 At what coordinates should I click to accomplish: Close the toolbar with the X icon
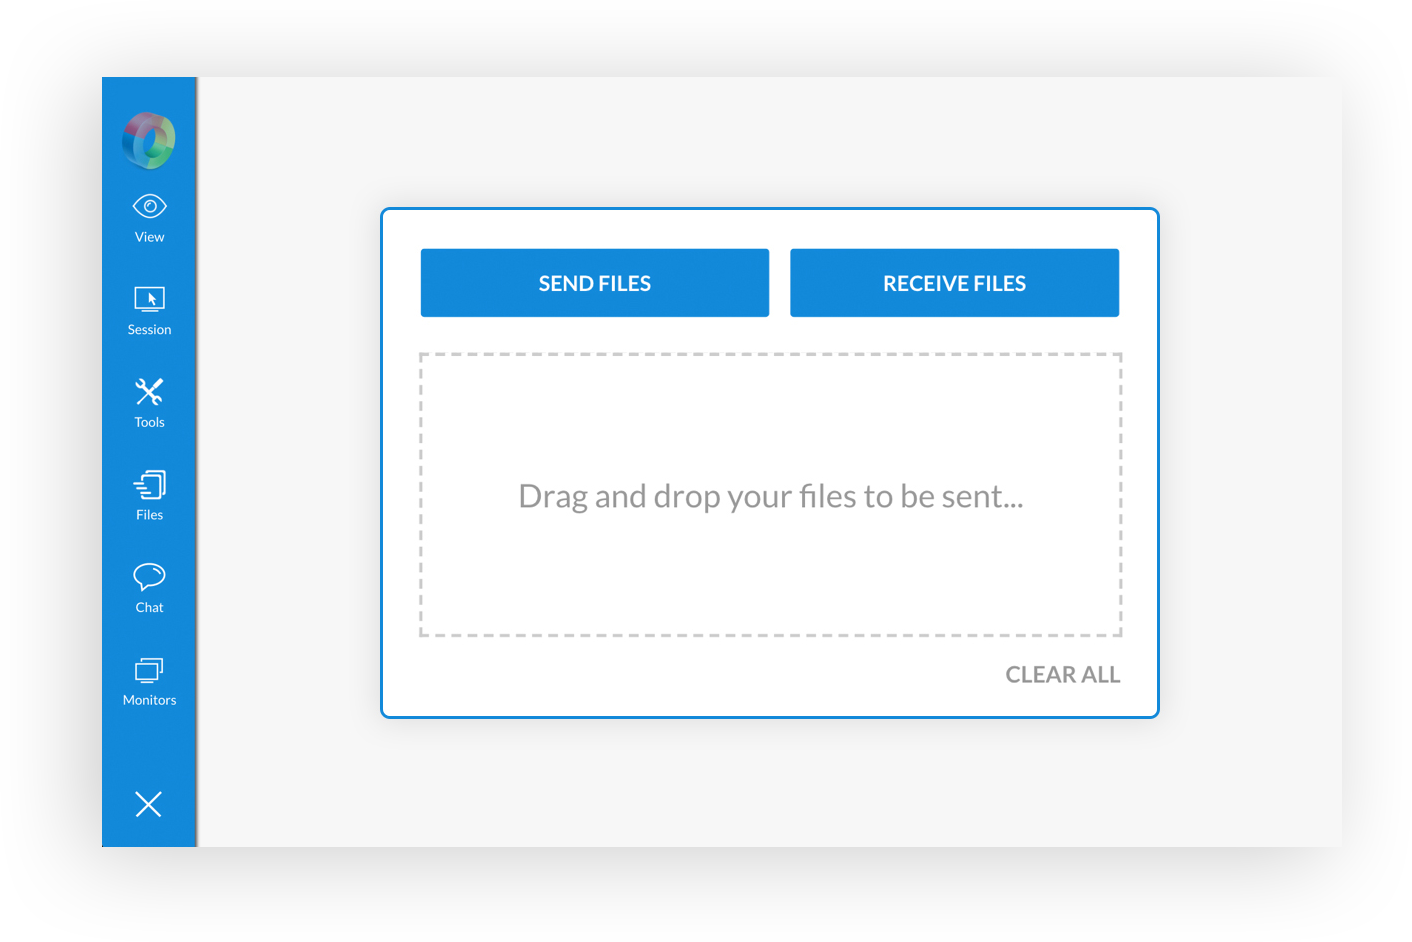[x=148, y=804]
